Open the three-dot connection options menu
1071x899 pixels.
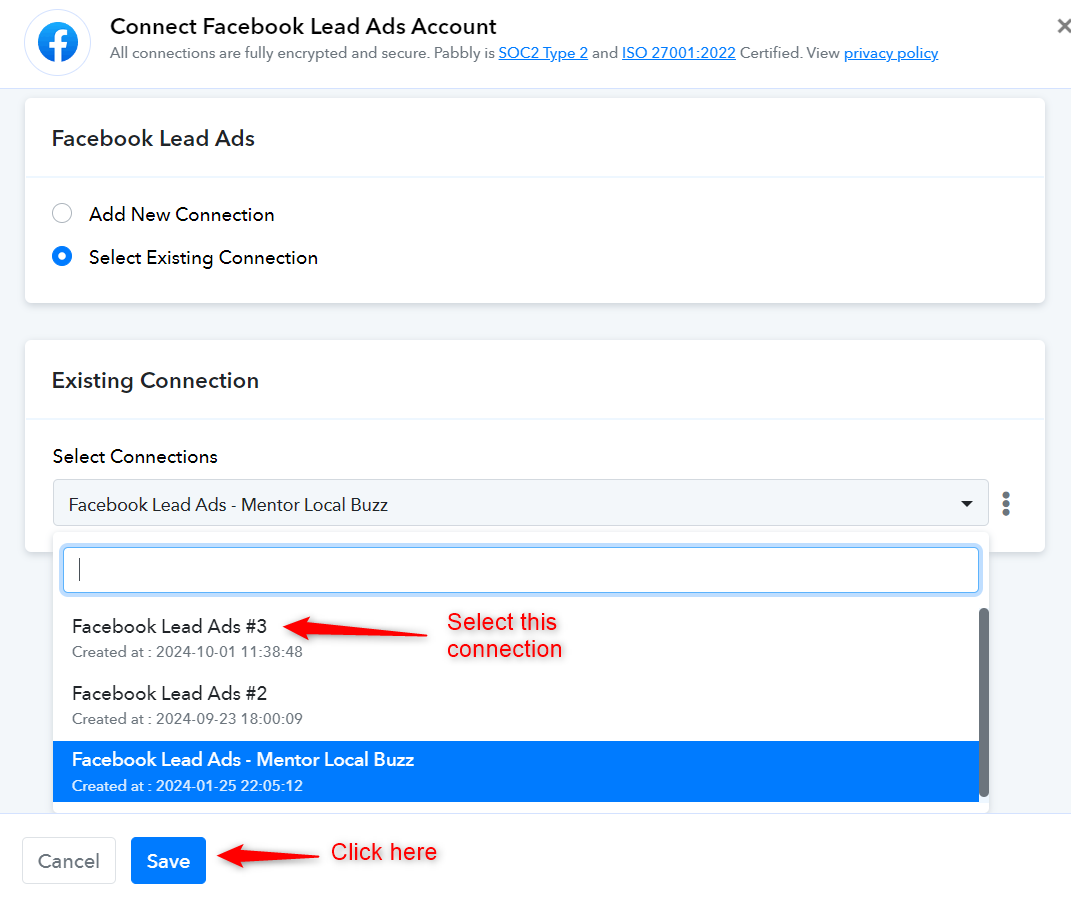1005,503
